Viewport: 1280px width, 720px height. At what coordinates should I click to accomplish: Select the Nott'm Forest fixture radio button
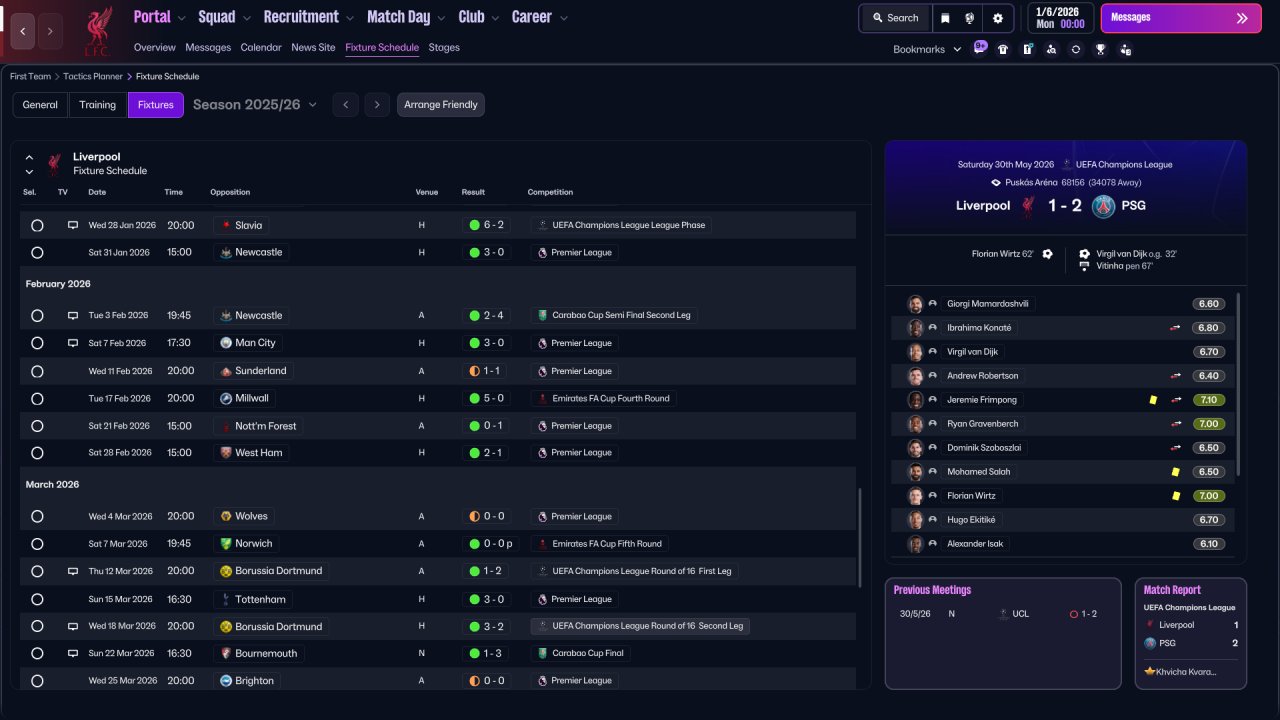[x=37, y=427]
